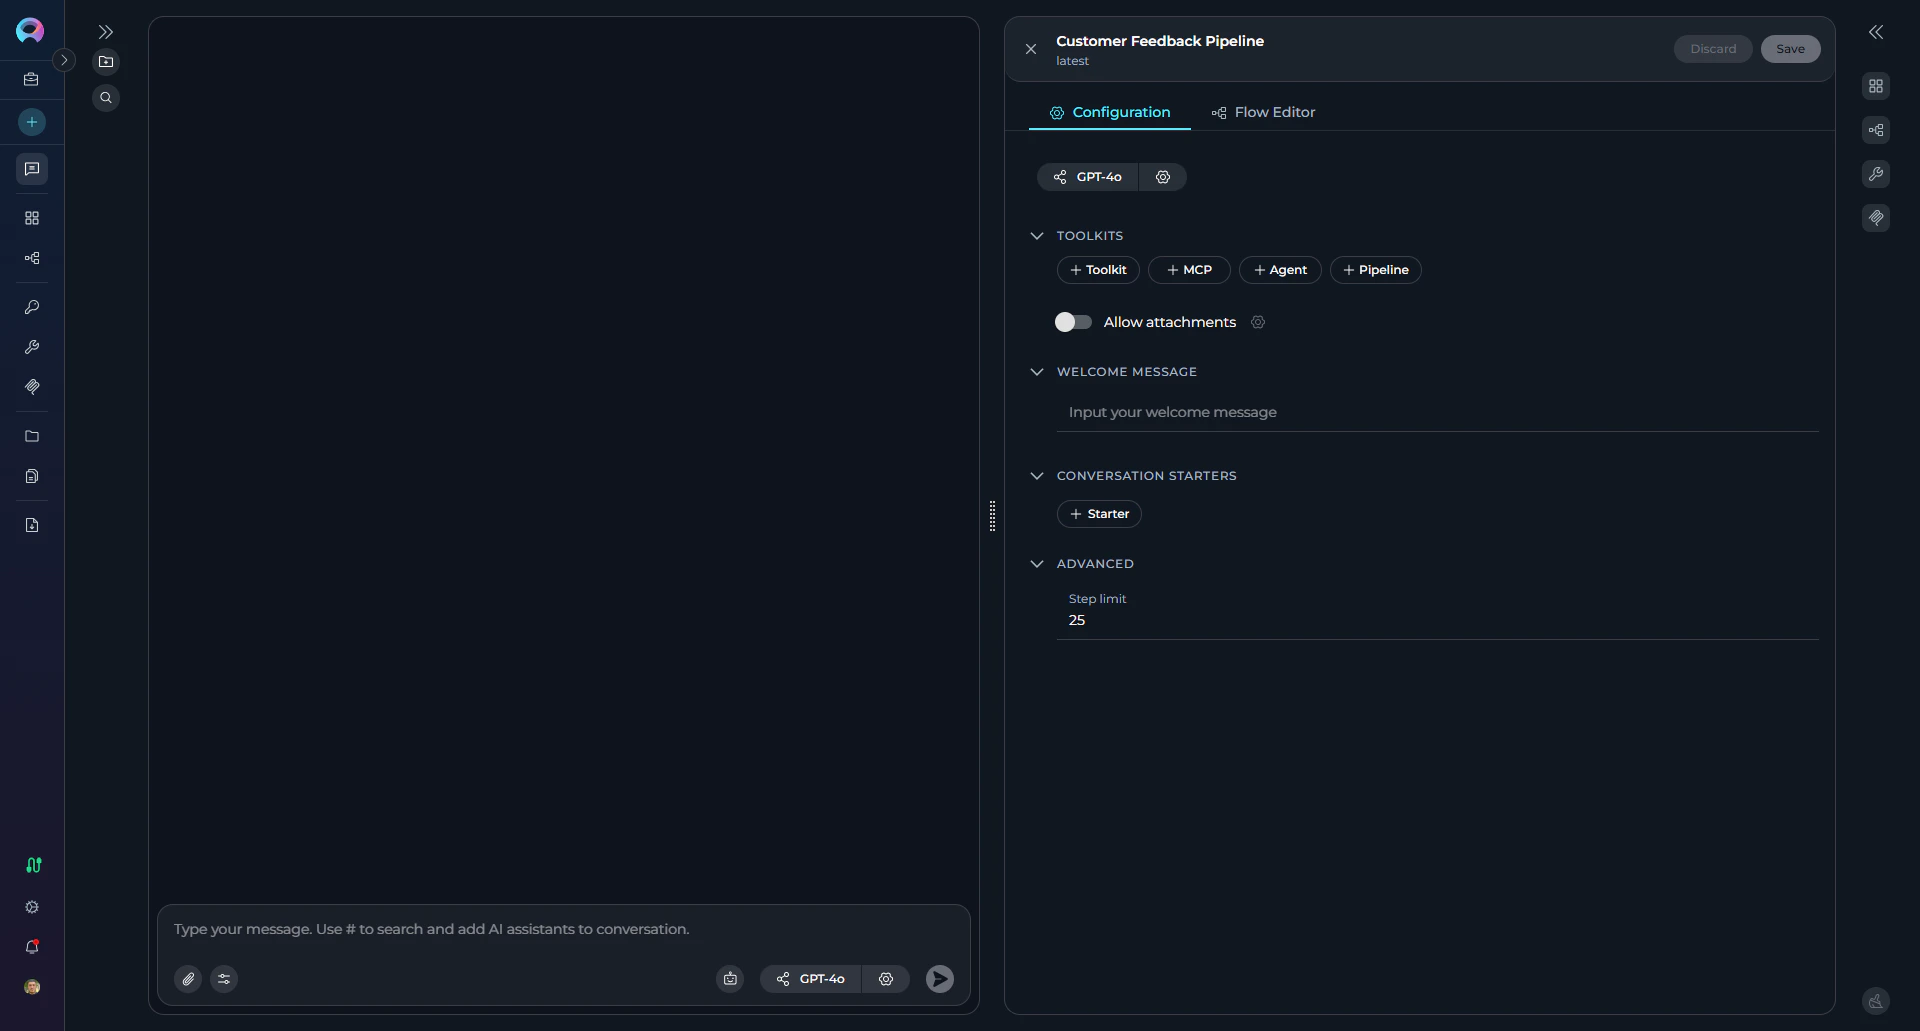Select the Configuration tab
Image resolution: width=1920 pixels, height=1031 pixels.
pyautogui.click(x=1109, y=112)
